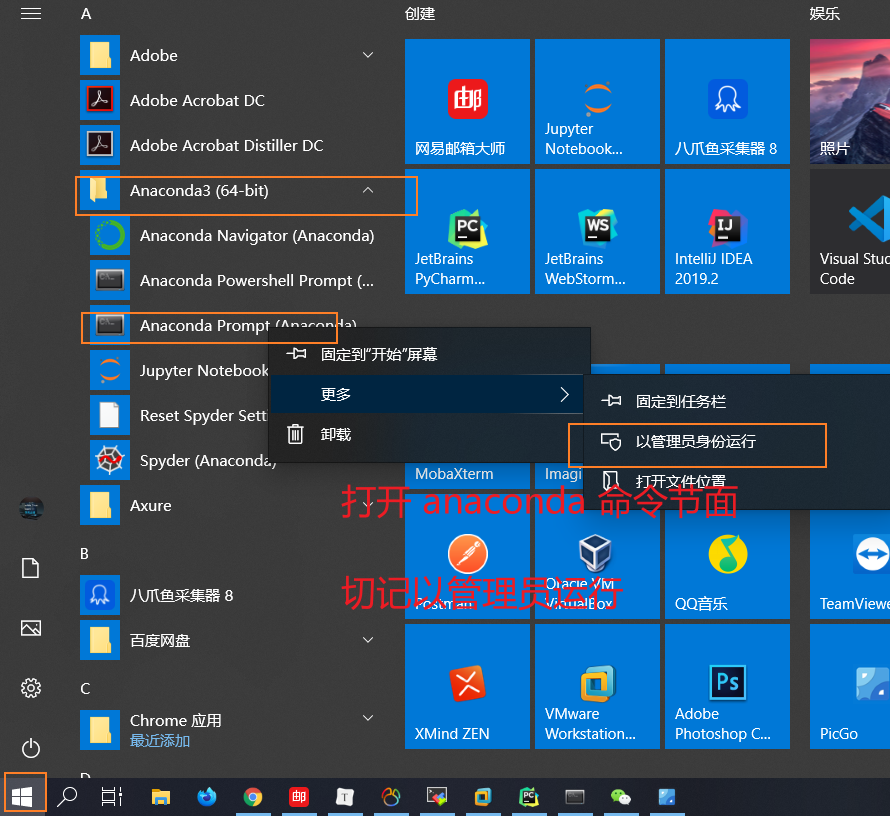
Task: Launch Spyder (Anaconda)
Action: (x=183, y=460)
